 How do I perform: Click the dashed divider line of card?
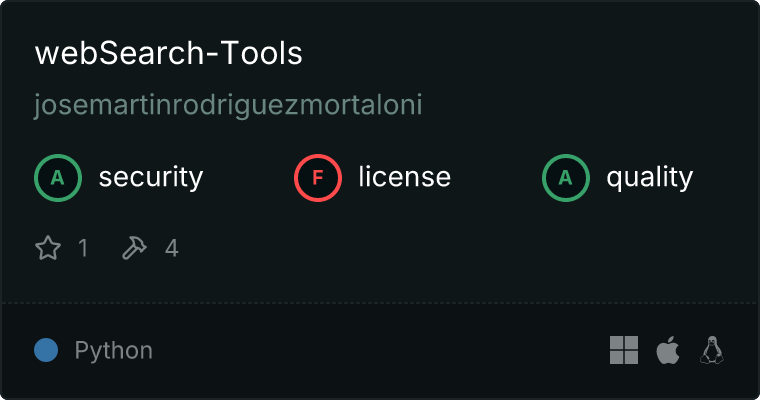(x=380, y=303)
